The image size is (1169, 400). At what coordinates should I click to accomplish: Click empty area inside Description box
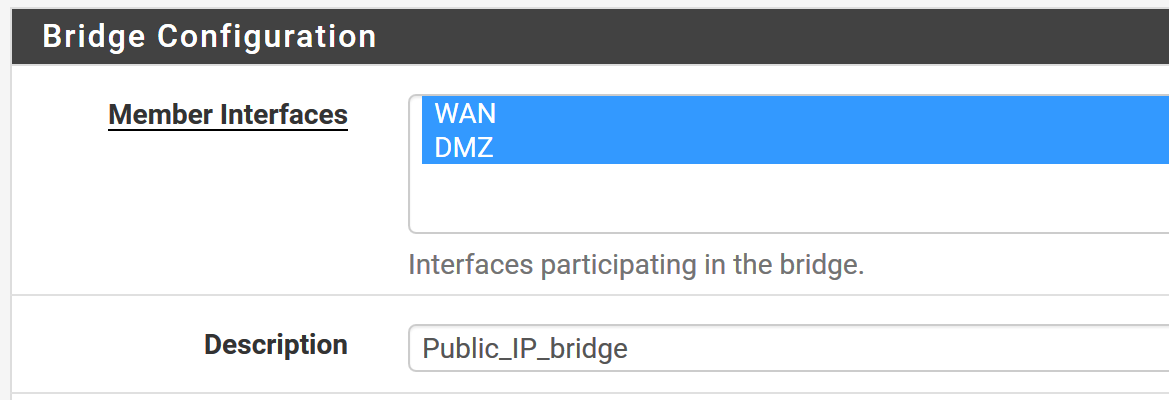pos(900,348)
